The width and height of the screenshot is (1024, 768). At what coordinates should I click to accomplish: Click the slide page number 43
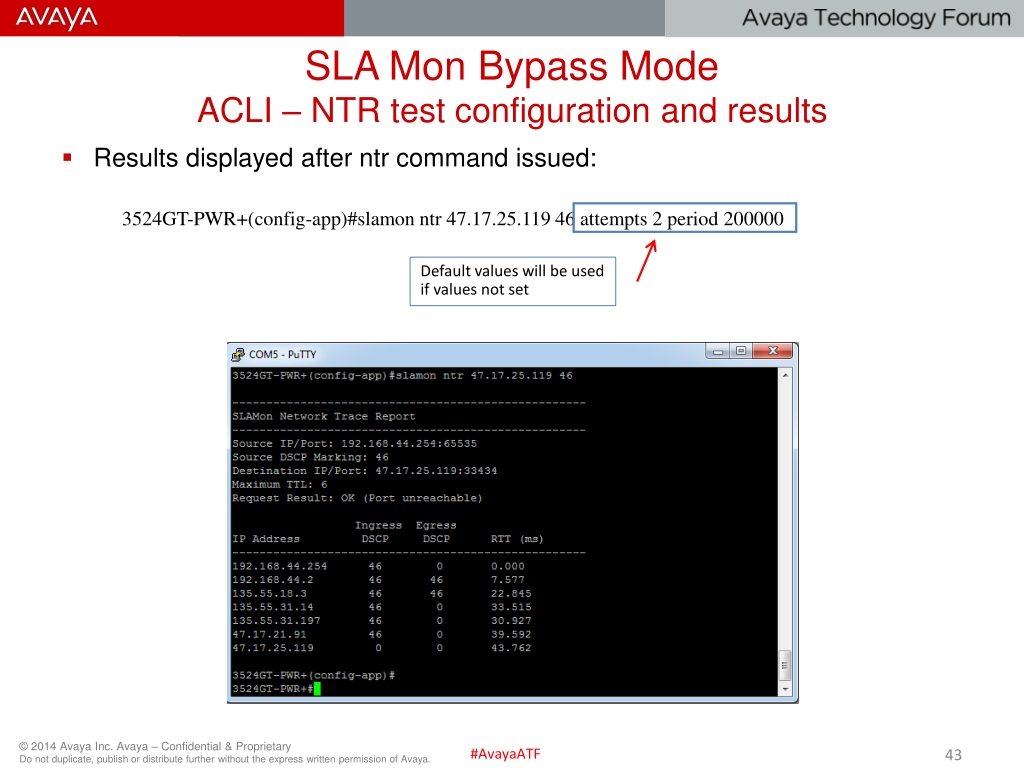(953, 755)
